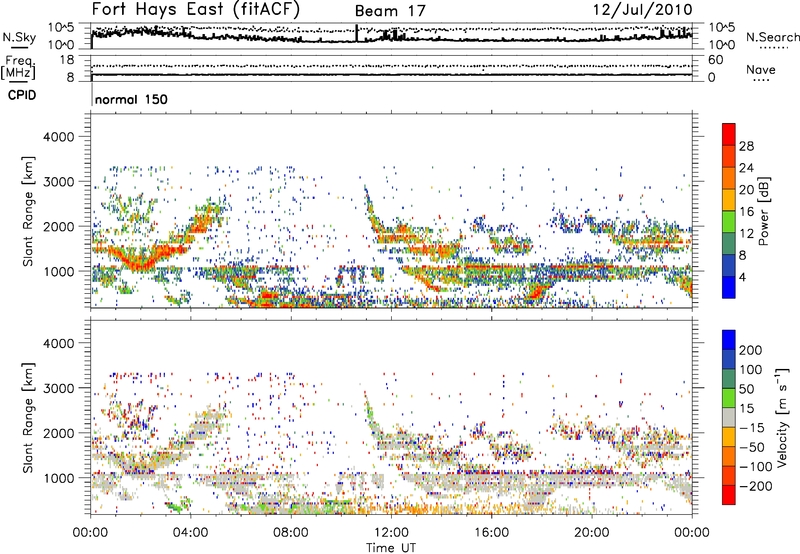The image size is (800, 554).
Task: Click the '100' velocity colorbar label
Action: (751, 370)
